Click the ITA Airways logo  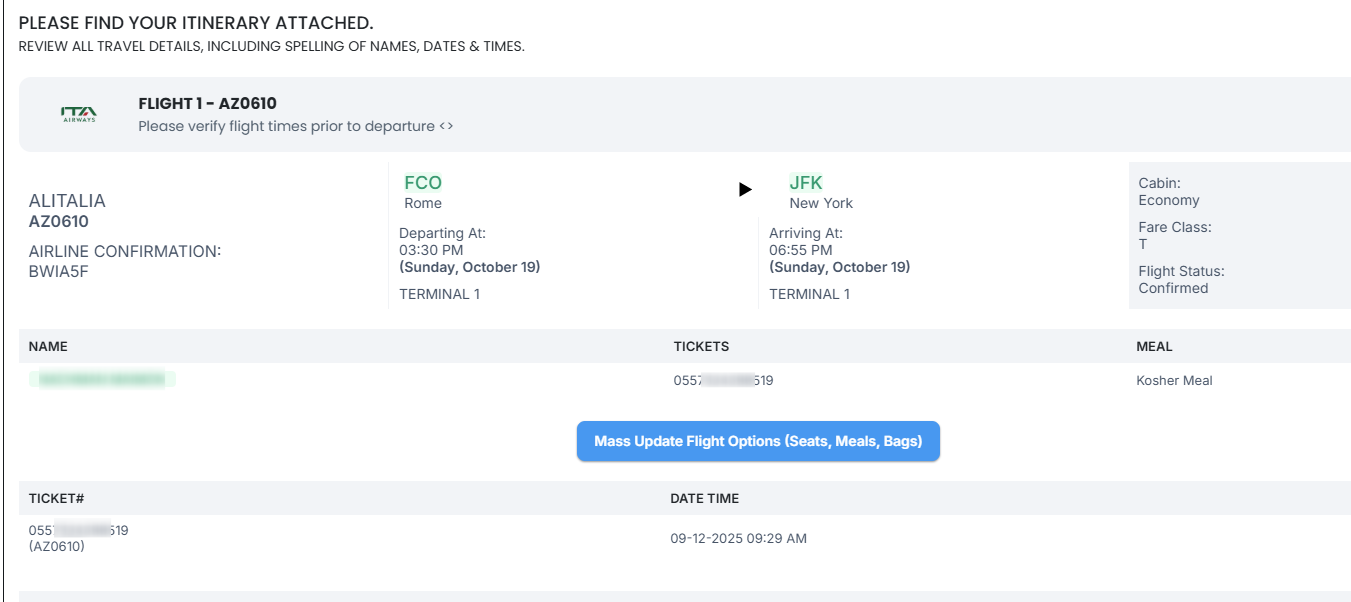pos(79,114)
